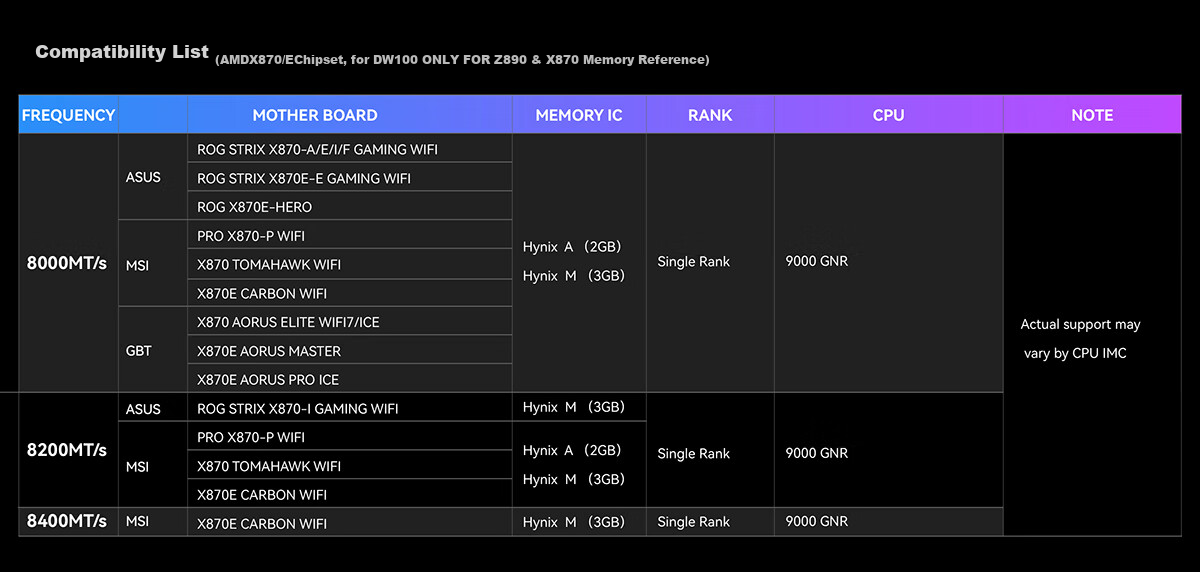This screenshot has width=1200, height=572.
Task: Select the CPU column header
Action: coord(888,115)
